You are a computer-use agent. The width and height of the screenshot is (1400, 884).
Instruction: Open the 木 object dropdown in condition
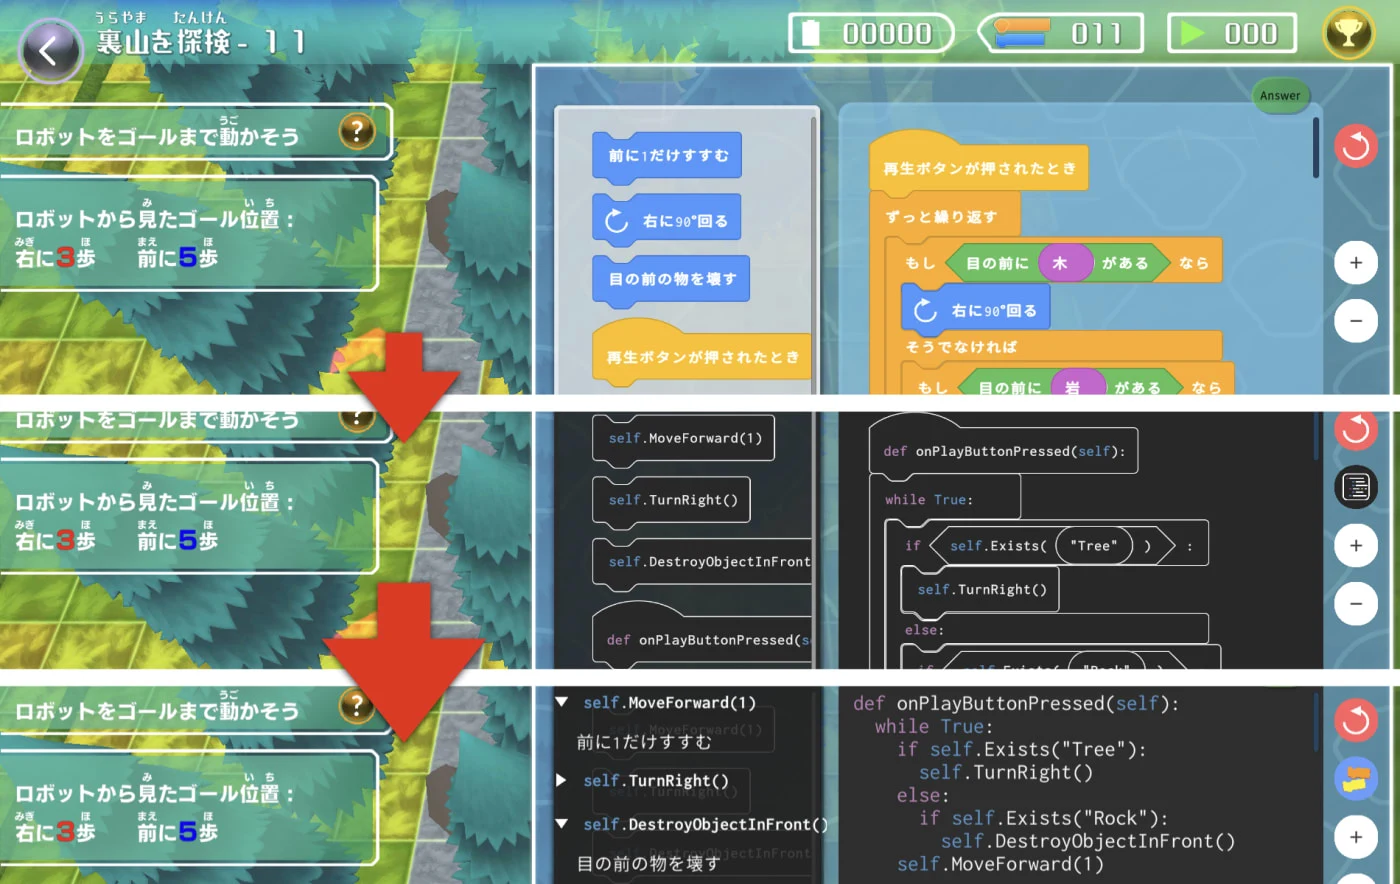pos(1064,263)
